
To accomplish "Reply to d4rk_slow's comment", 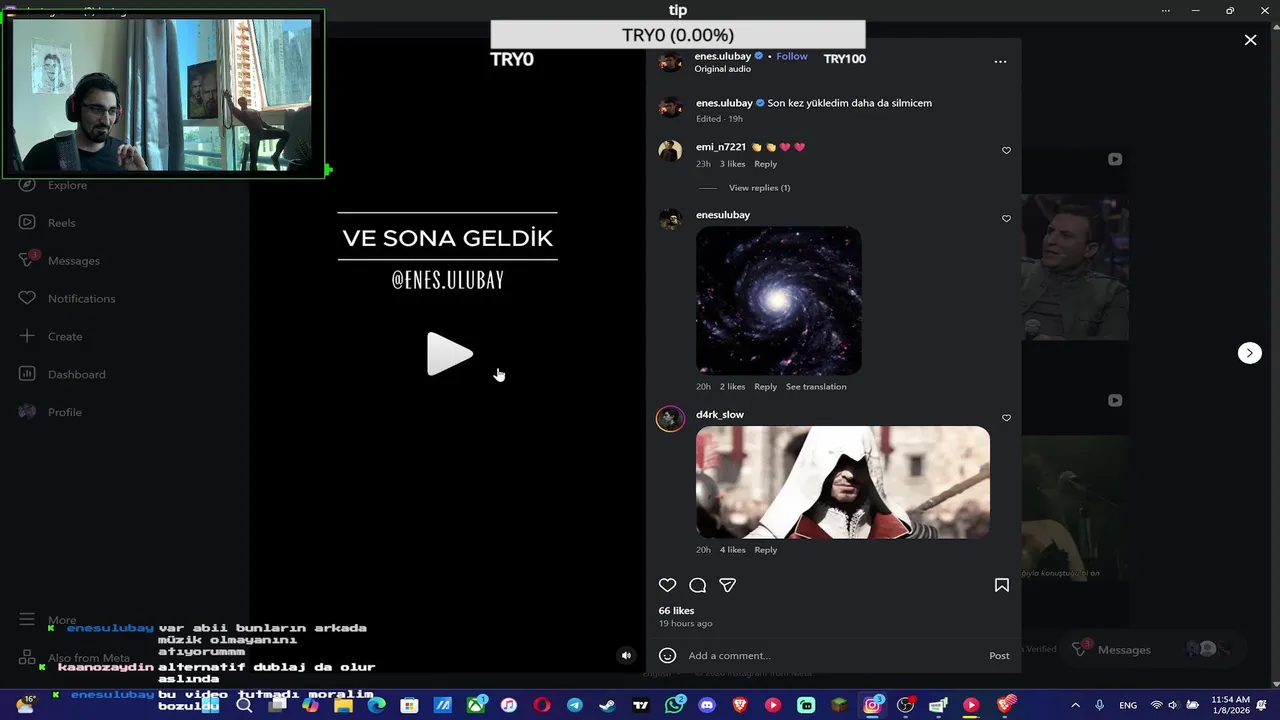I will (765, 550).
